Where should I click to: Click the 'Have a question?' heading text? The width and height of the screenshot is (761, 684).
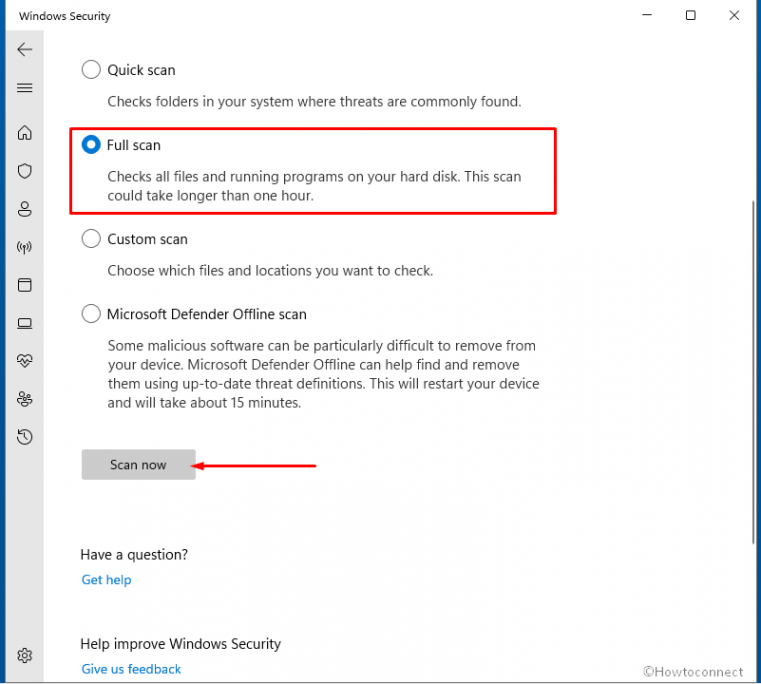[x=134, y=554]
